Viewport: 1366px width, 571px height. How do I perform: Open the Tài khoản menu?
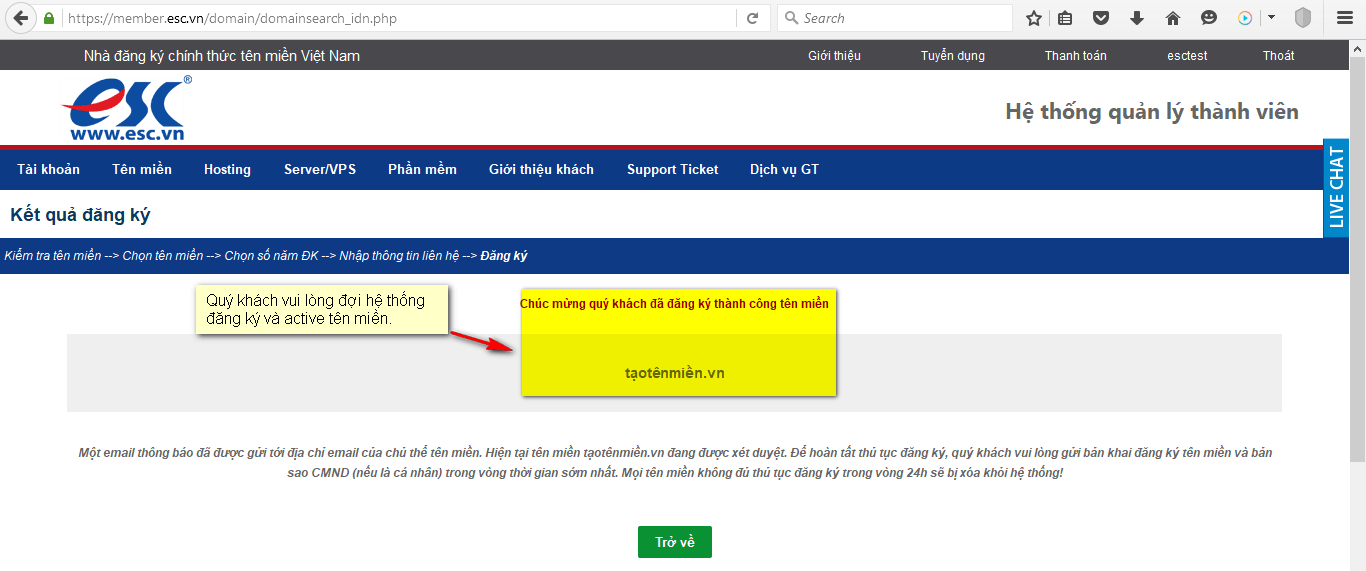point(48,169)
